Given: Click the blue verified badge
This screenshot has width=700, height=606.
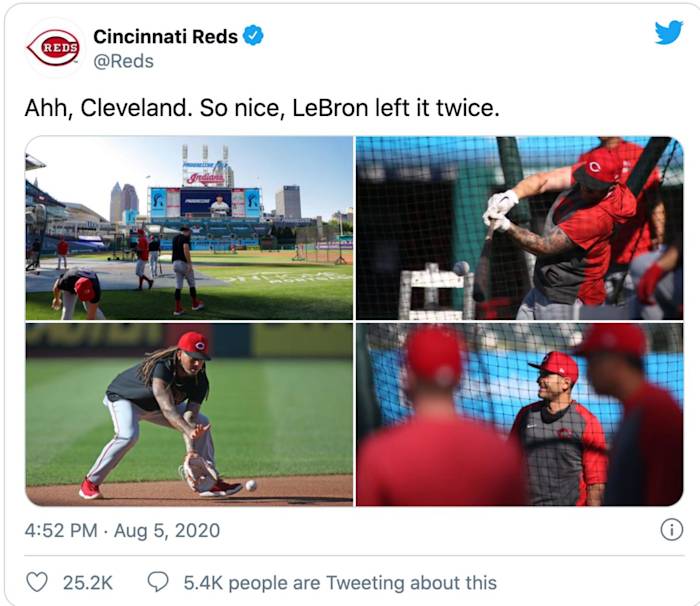Looking at the screenshot, I should click(x=254, y=36).
